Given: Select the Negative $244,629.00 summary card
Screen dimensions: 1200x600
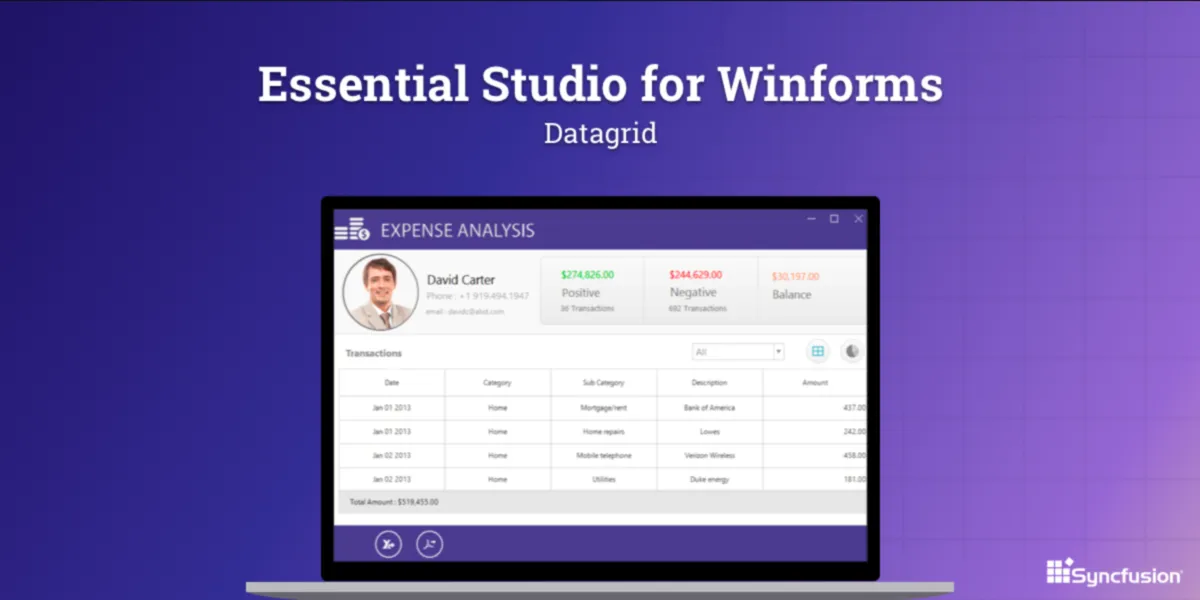Looking at the screenshot, I should [700, 291].
